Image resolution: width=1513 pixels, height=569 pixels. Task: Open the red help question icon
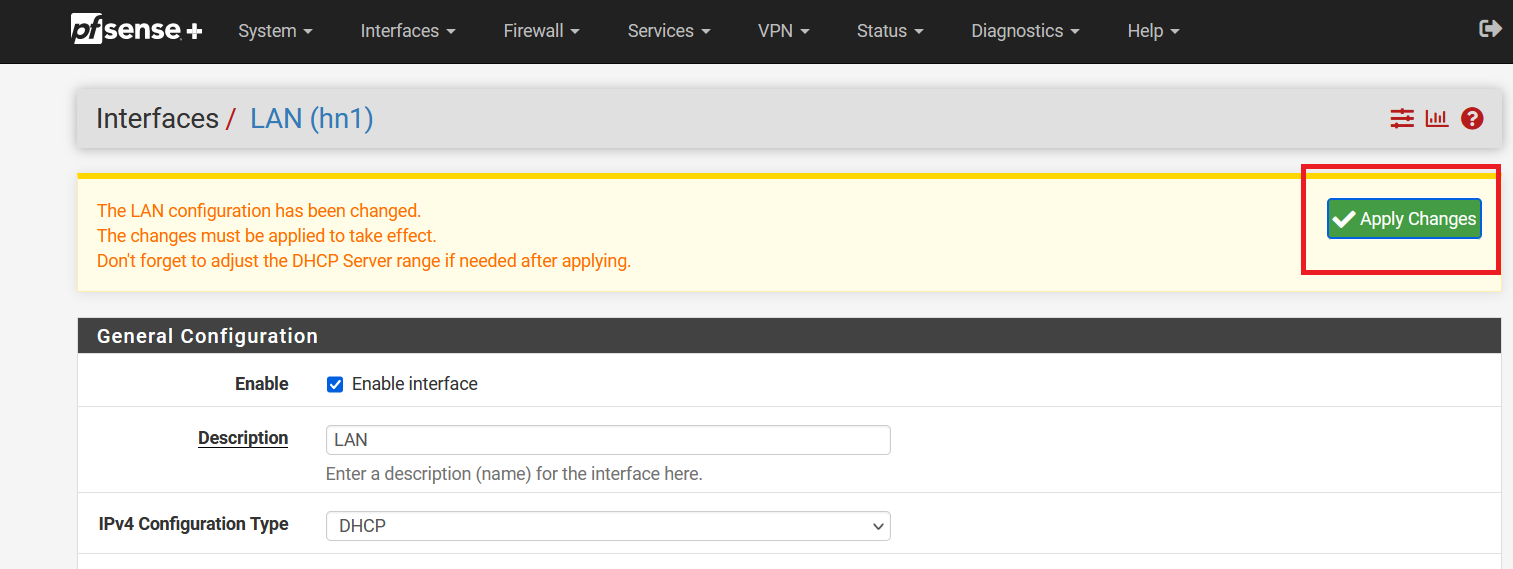[x=1471, y=119]
